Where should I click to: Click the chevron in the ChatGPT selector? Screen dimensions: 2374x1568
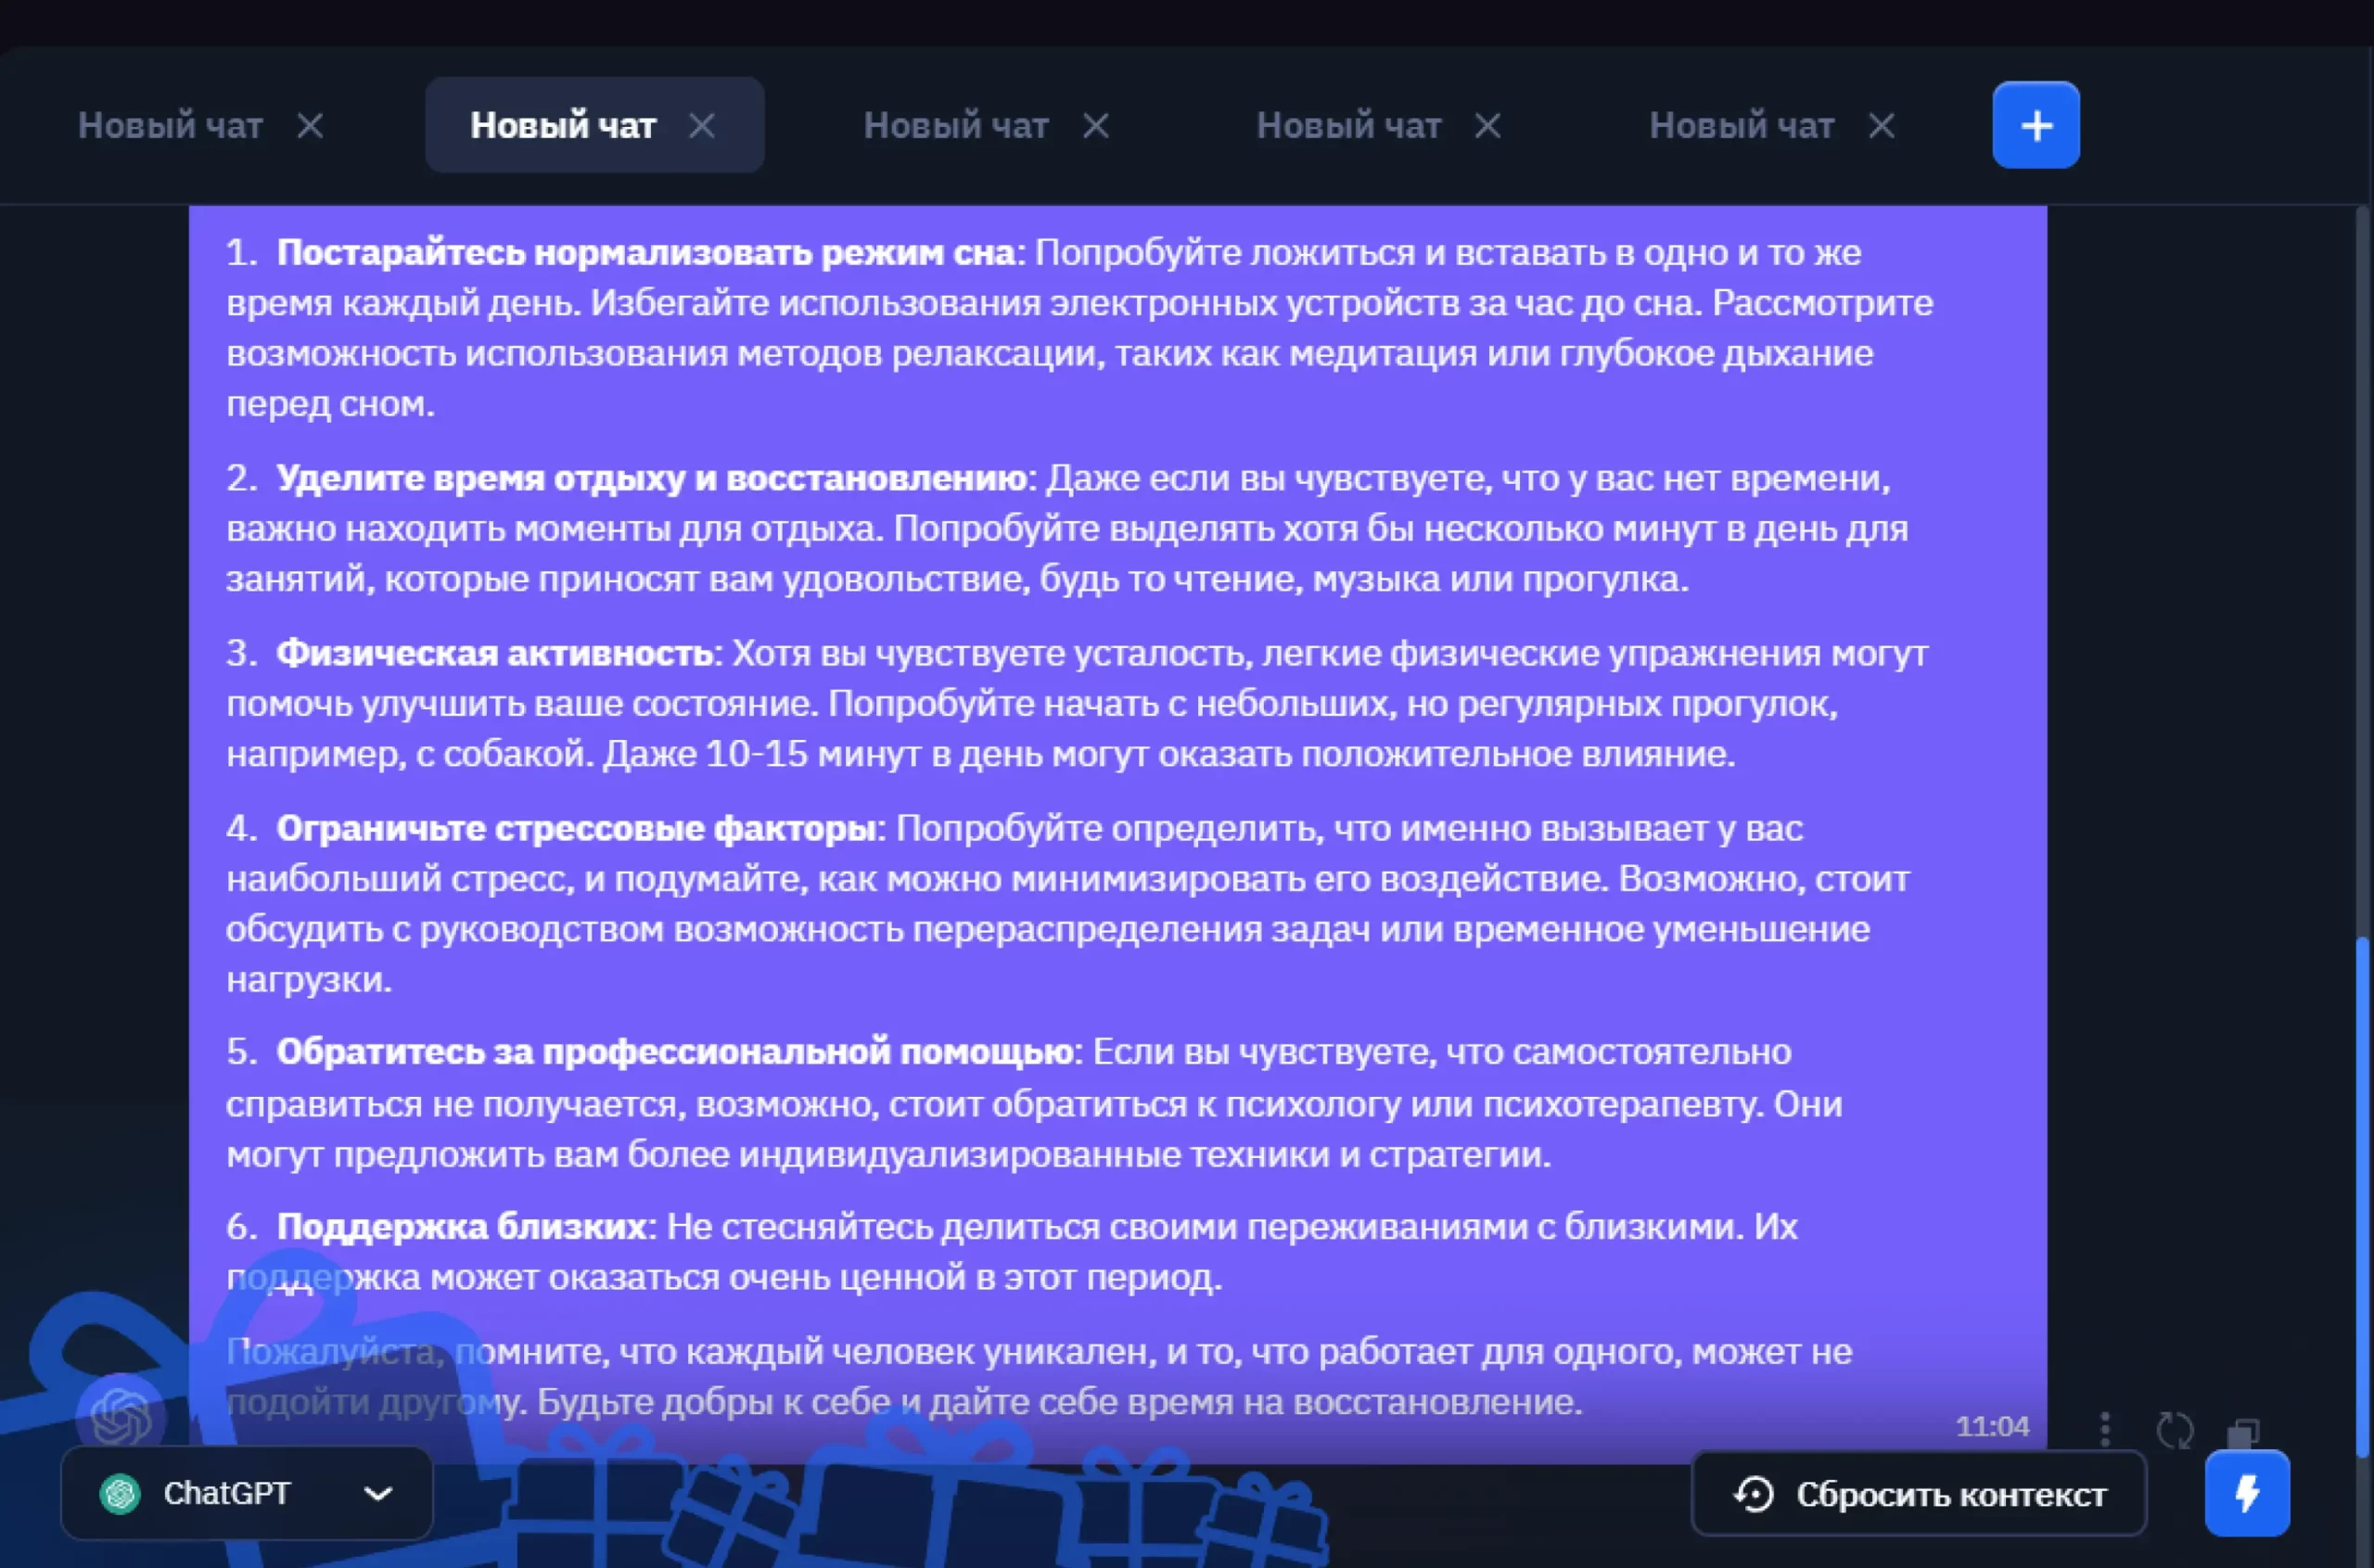click(378, 1494)
